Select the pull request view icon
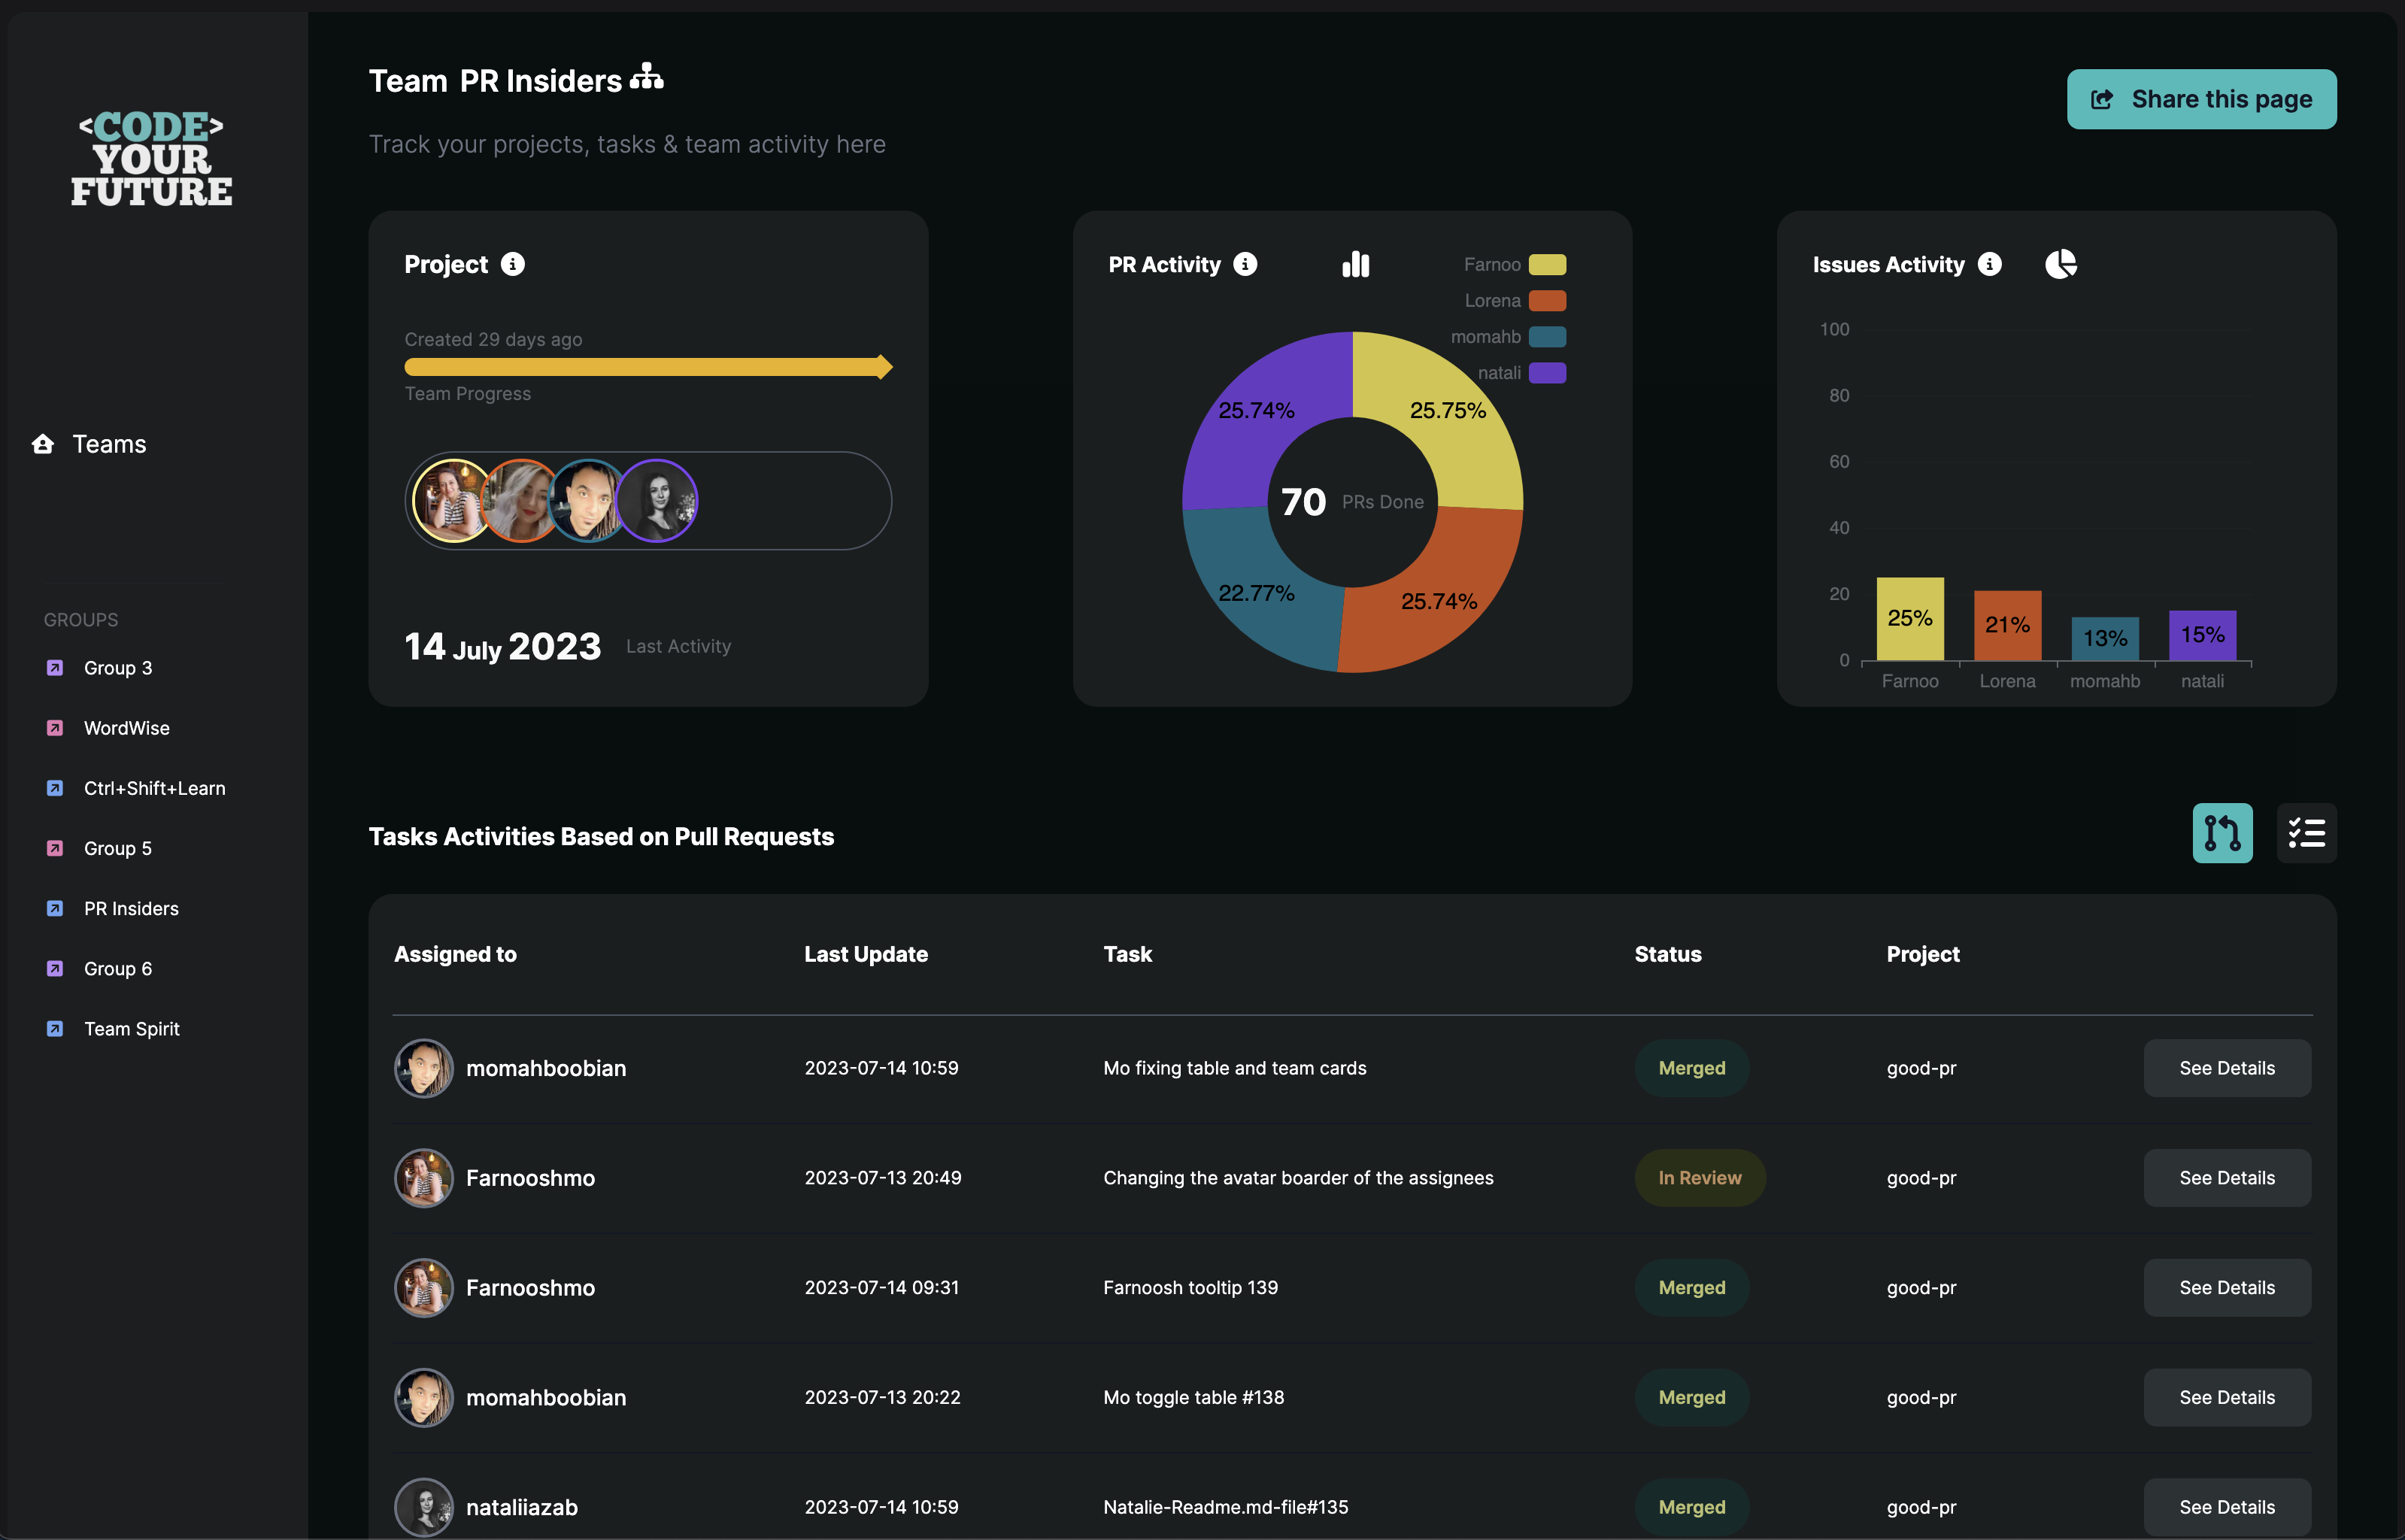 [x=2223, y=833]
